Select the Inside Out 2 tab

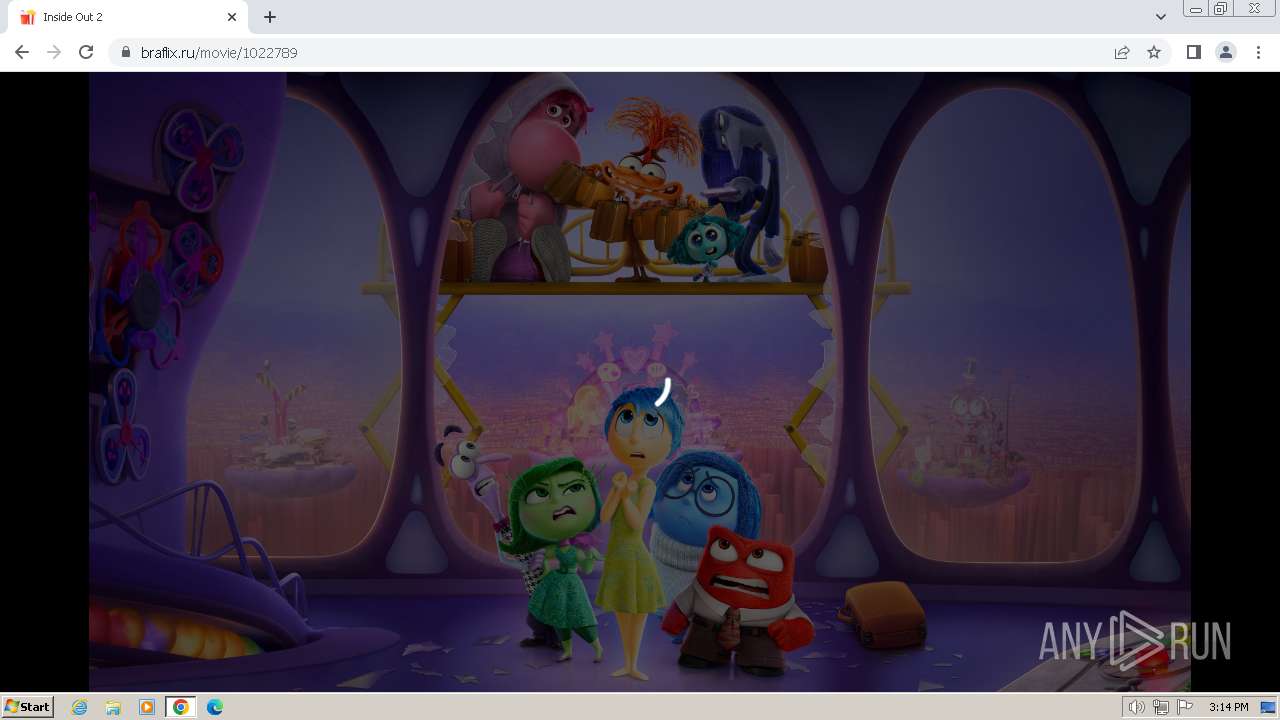tap(128, 17)
